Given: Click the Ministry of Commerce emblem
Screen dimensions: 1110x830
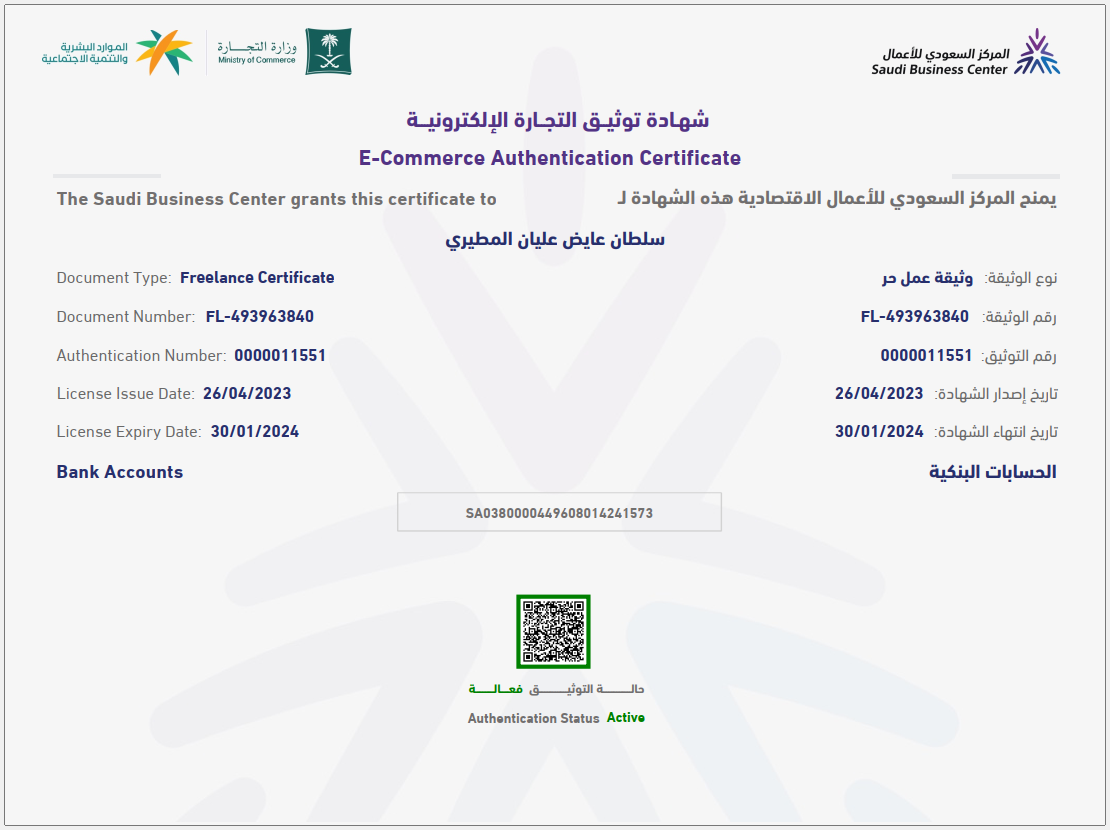Looking at the screenshot, I should 328,52.
